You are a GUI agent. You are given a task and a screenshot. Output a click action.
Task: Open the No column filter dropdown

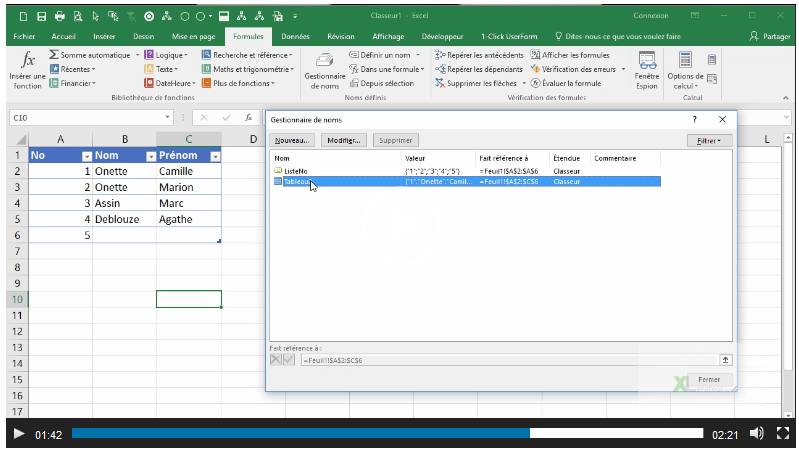[x=87, y=156]
